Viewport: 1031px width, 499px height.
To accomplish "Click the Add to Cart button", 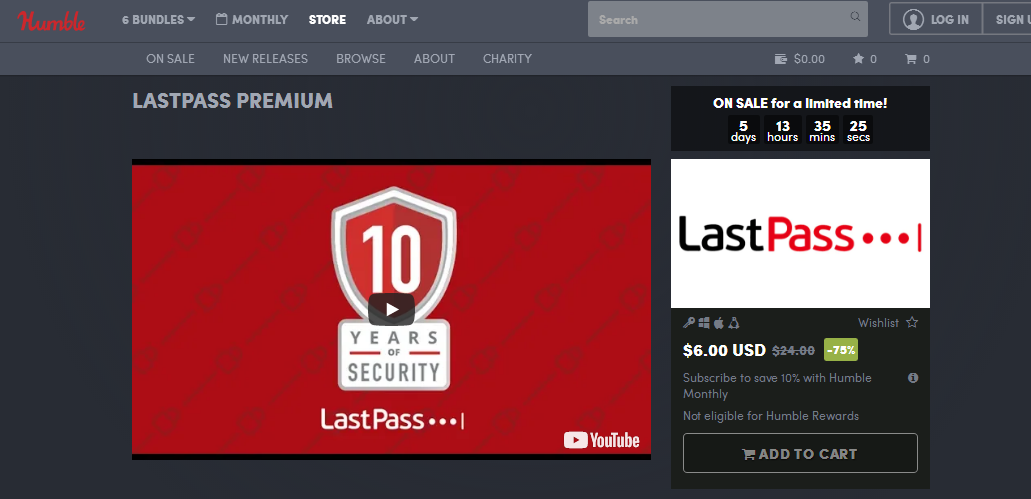I will tap(800, 453).
